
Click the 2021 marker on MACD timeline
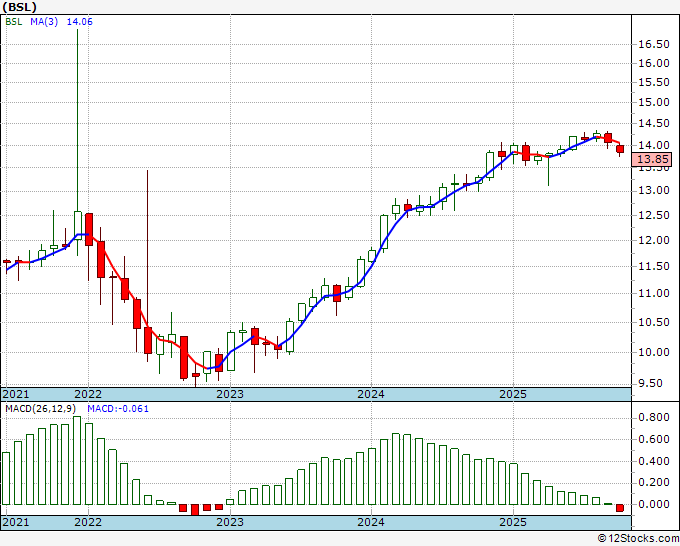(x=16, y=522)
